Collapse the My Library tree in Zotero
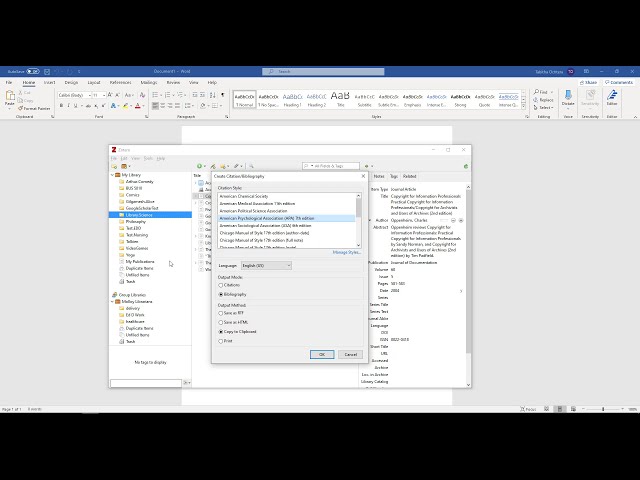The height and width of the screenshot is (480, 640). (x=112, y=175)
